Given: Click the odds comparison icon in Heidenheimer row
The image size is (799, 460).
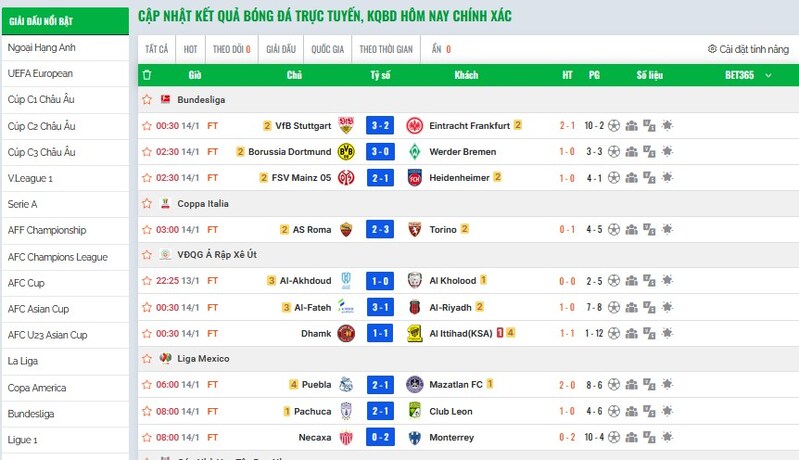Looking at the screenshot, I should [649, 178].
